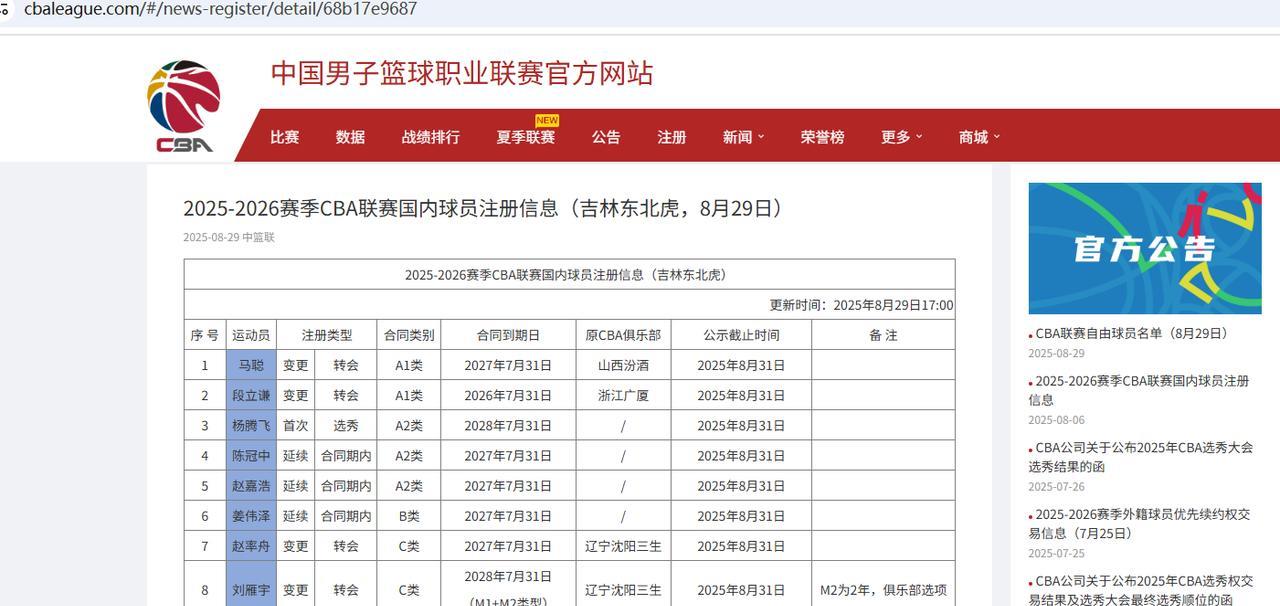Click the table title row 吉林东北虎

569,275
